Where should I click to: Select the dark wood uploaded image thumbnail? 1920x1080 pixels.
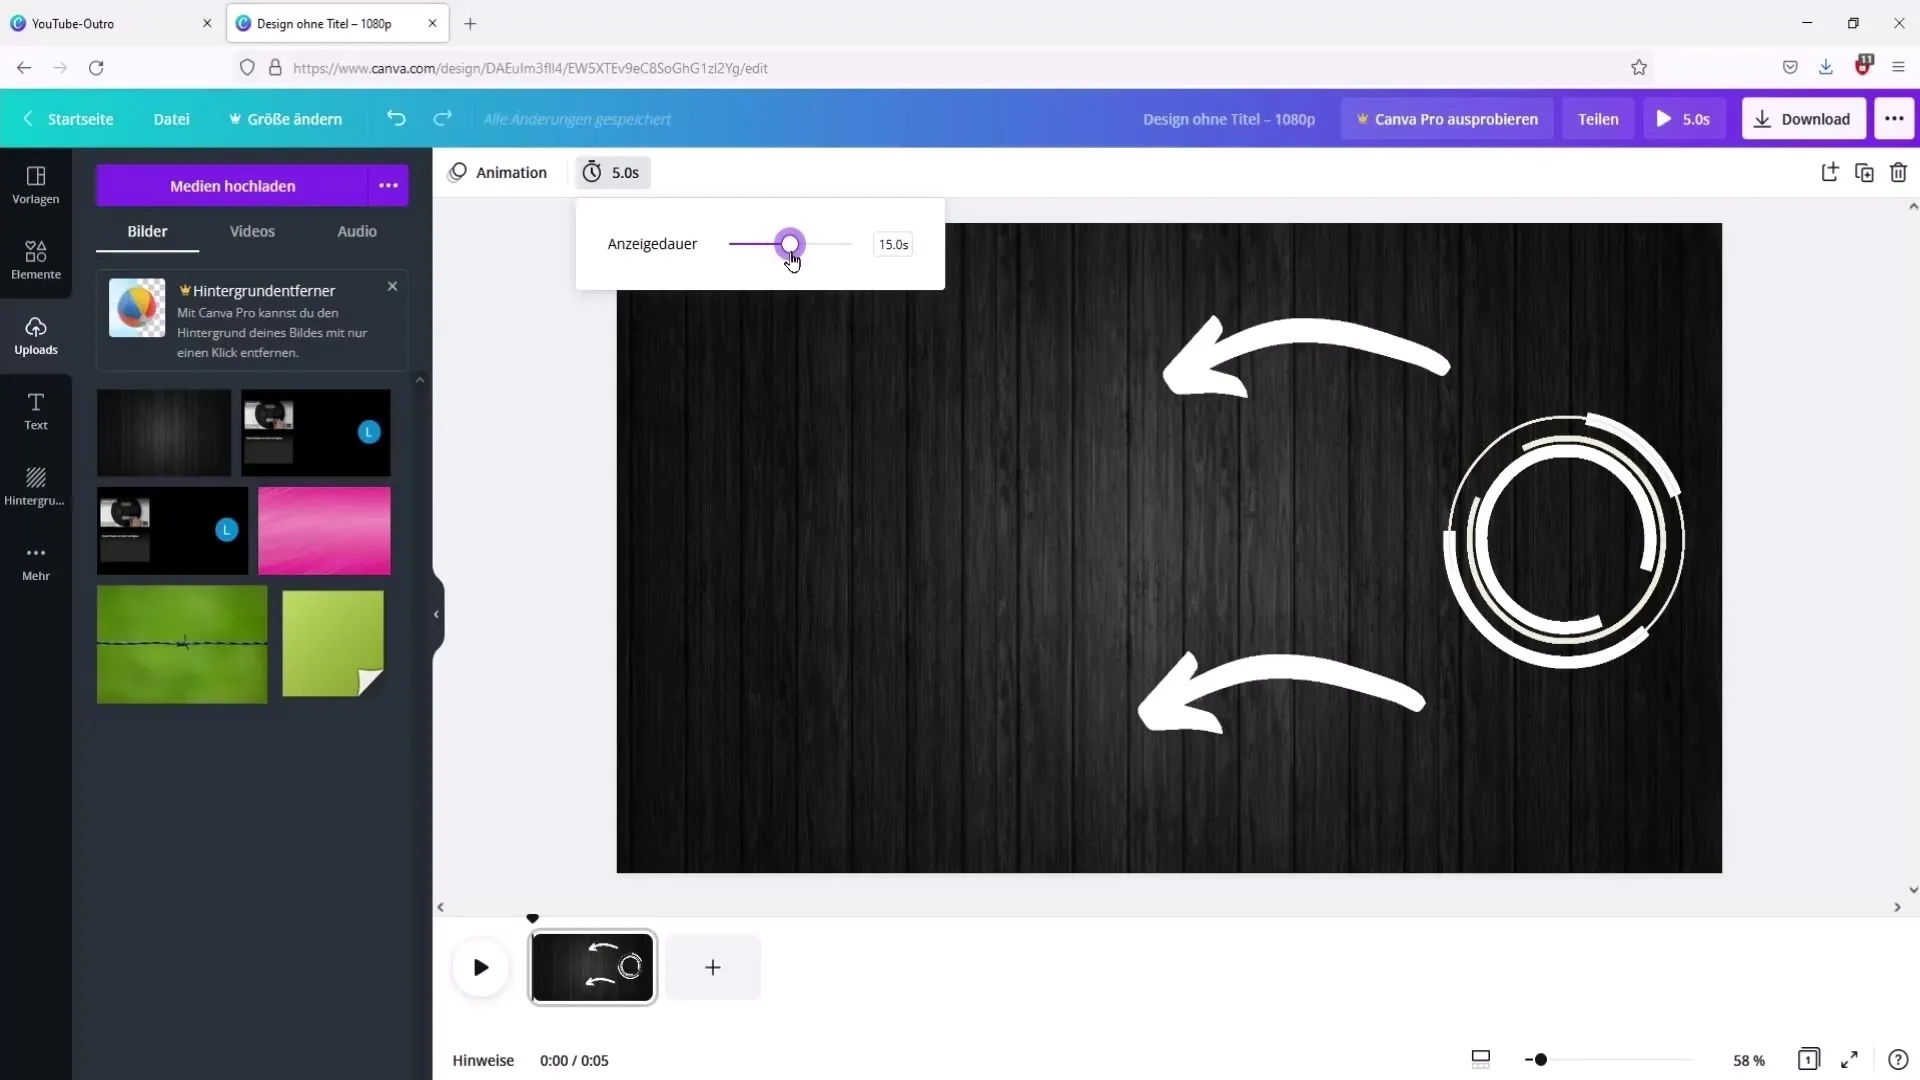pyautogui.click(x=164, y=432)
